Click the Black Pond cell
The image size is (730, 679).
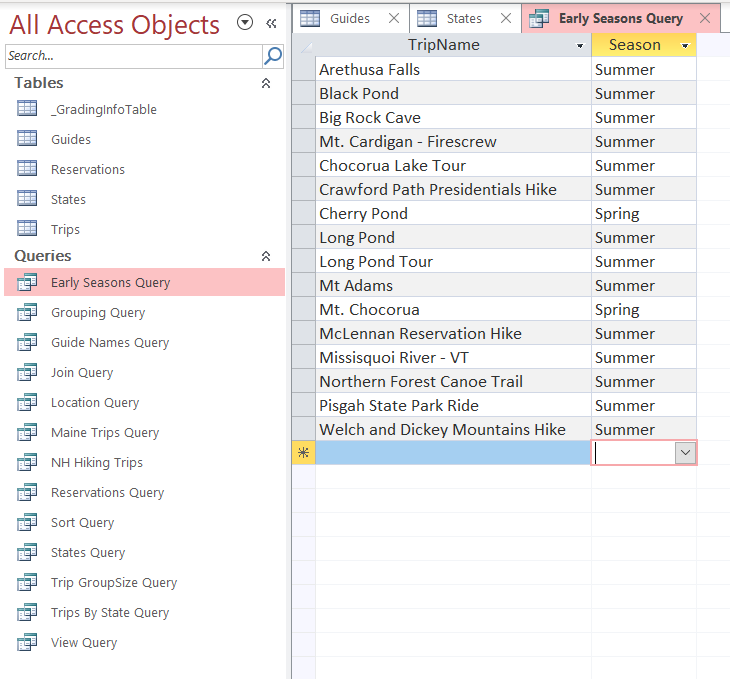pos(453,94)
